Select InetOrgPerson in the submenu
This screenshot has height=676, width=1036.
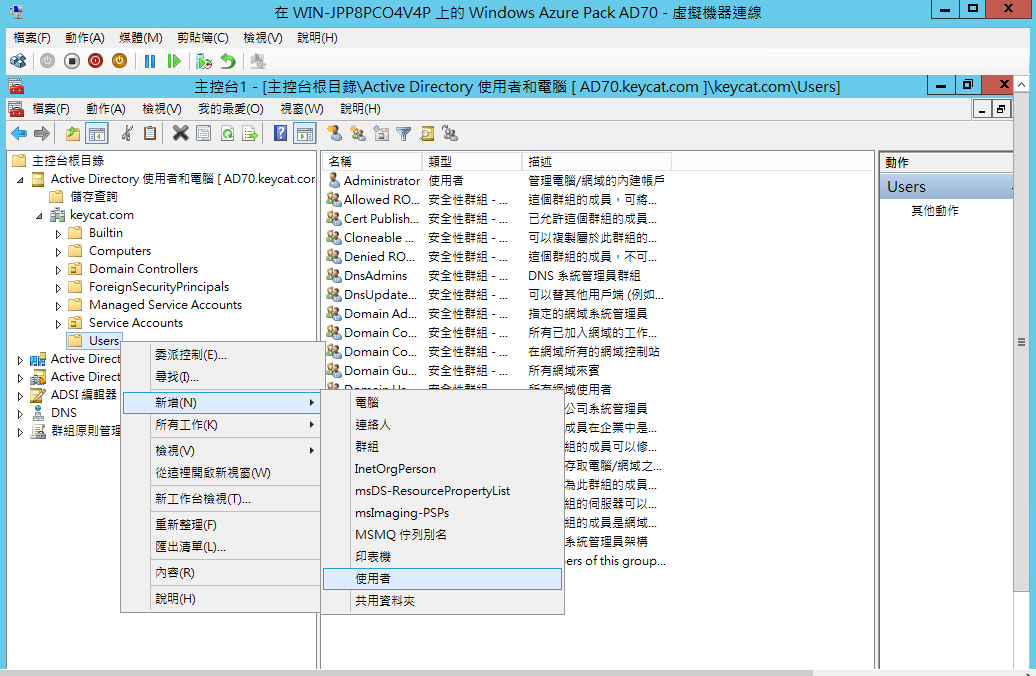point(442,469)
